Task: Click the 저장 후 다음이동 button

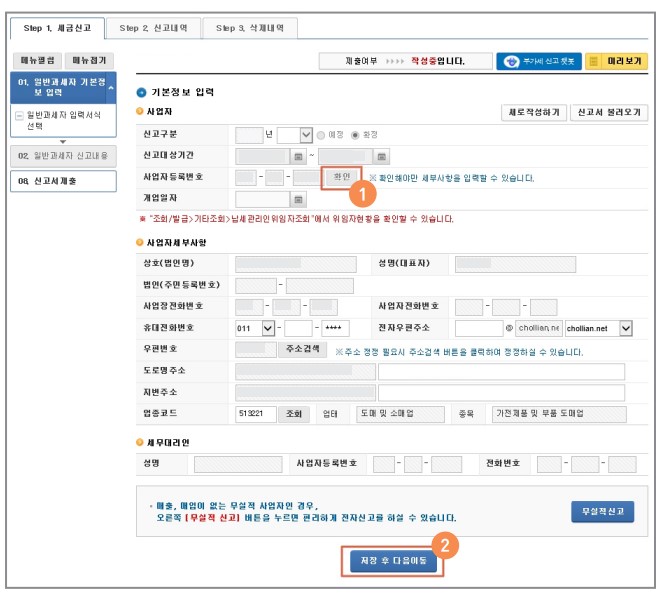Action: click(393, 561)
